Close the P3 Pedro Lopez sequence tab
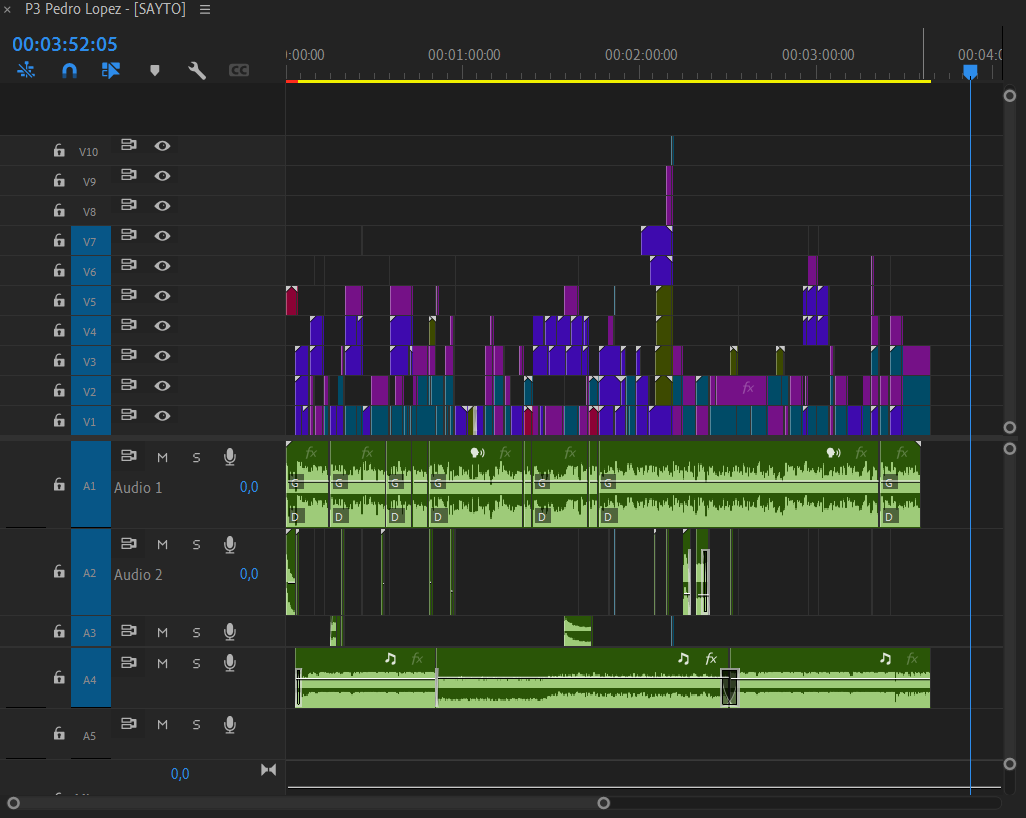This screenshot has height=818, width=1026. click(7, 10)
